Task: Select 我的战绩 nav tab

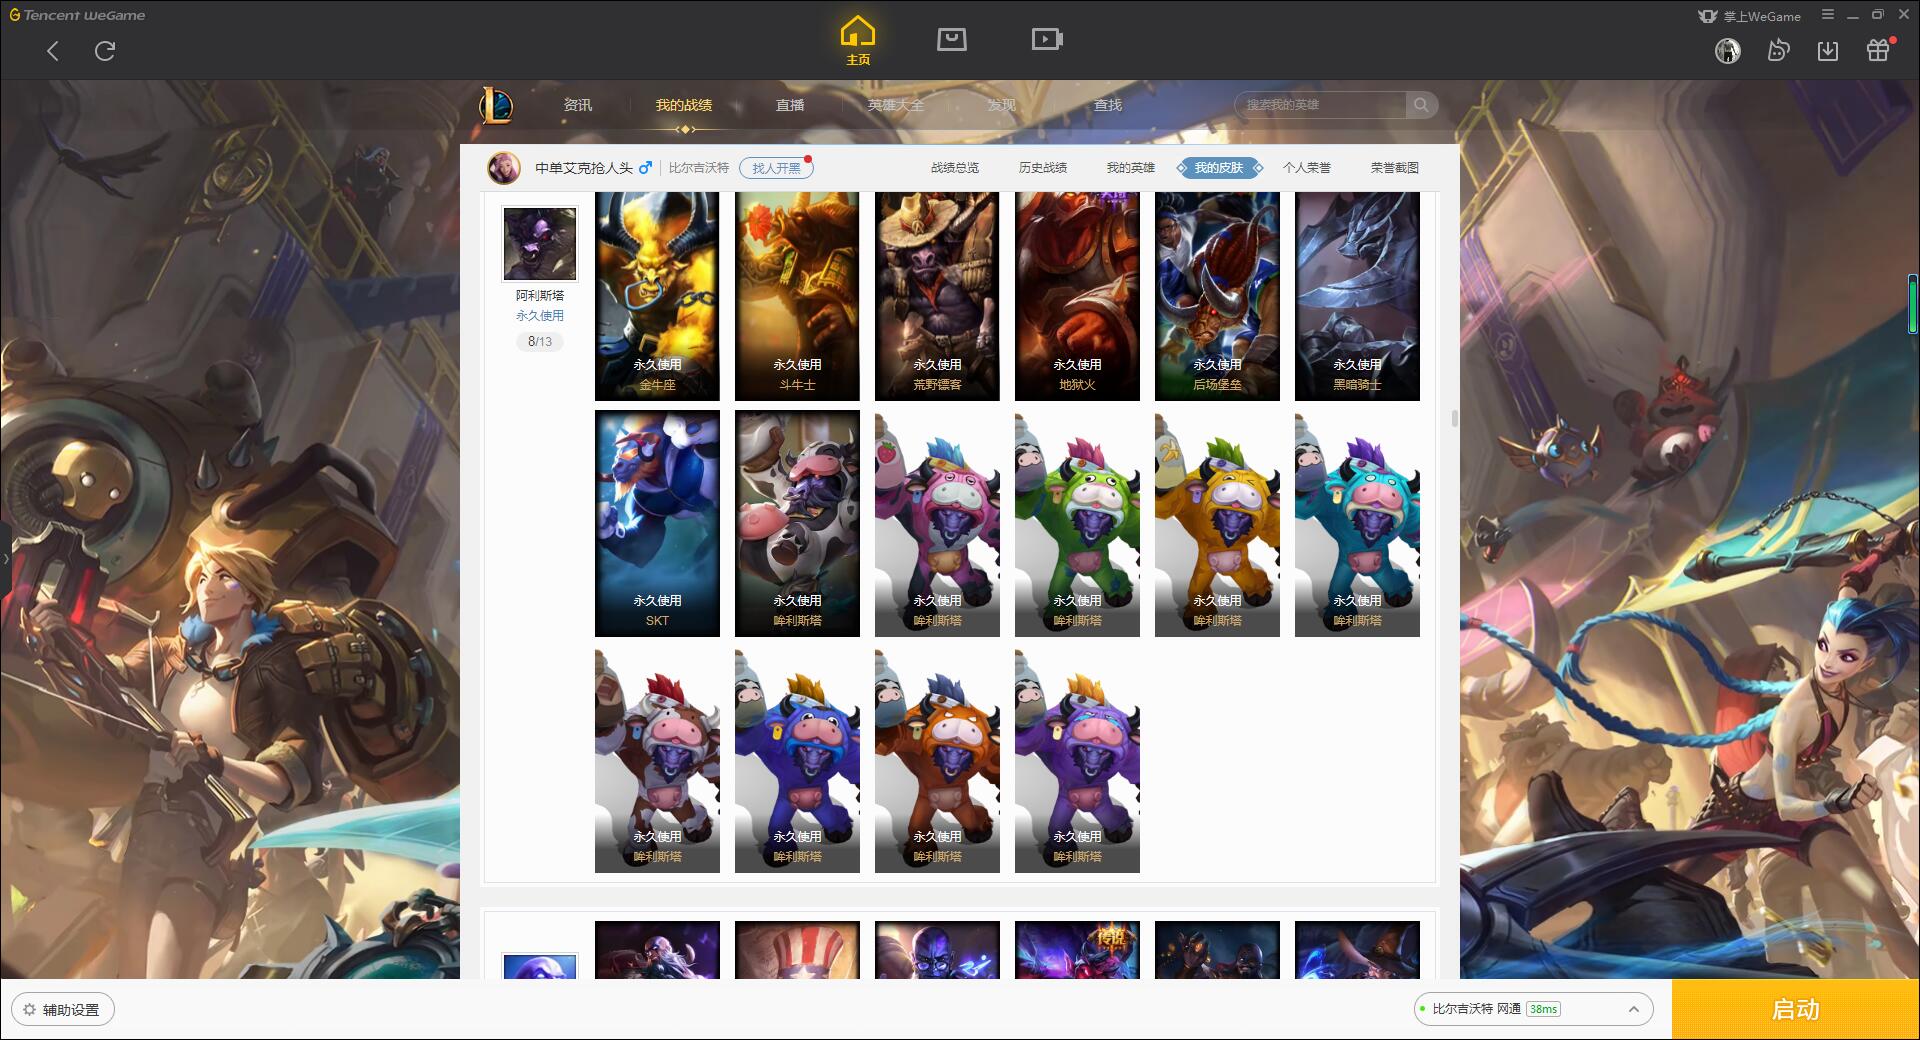Action: (x=684, y=105)
